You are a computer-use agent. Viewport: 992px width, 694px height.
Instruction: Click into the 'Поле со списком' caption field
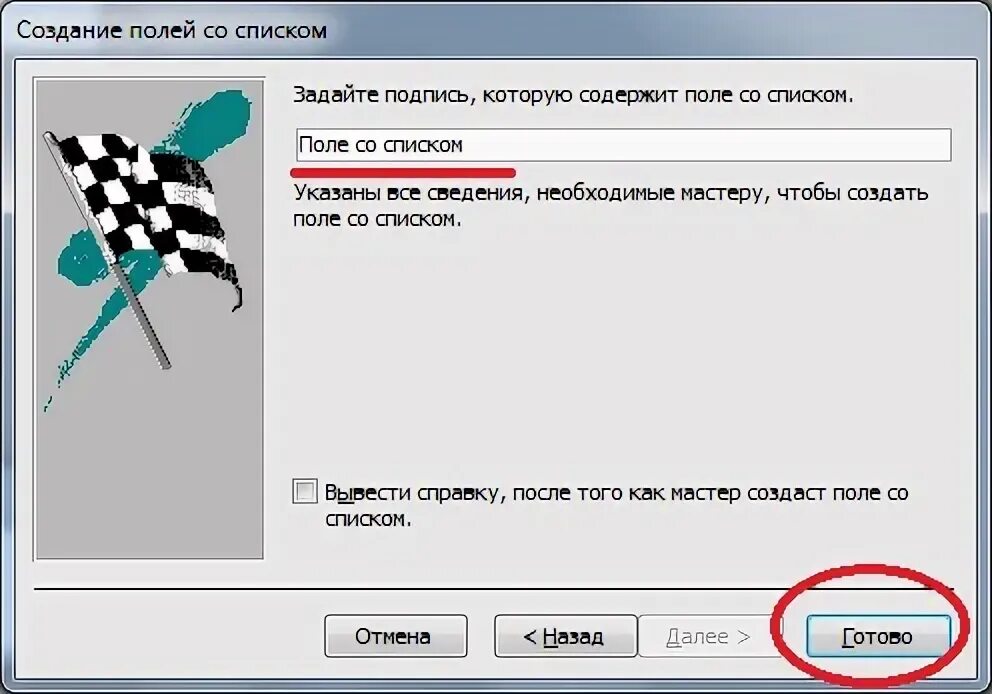(x=623, y=145)
